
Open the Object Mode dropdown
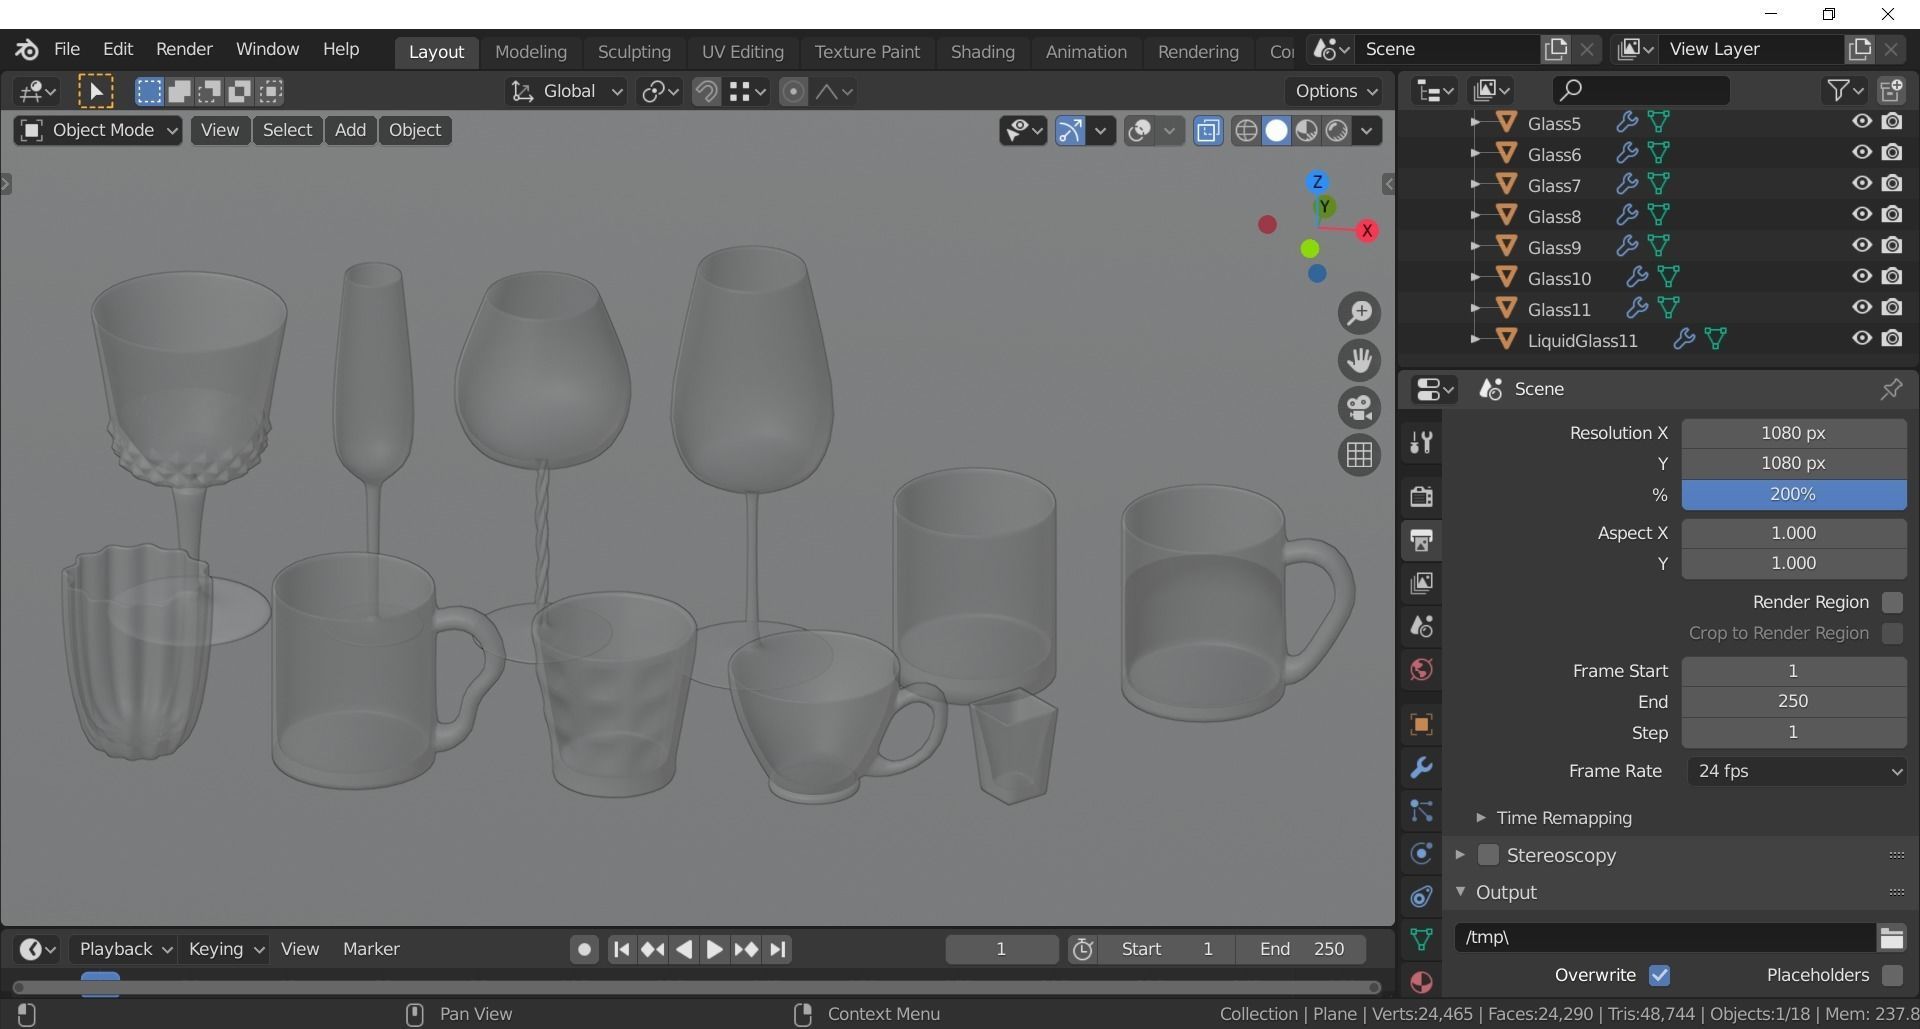[98, 131]
